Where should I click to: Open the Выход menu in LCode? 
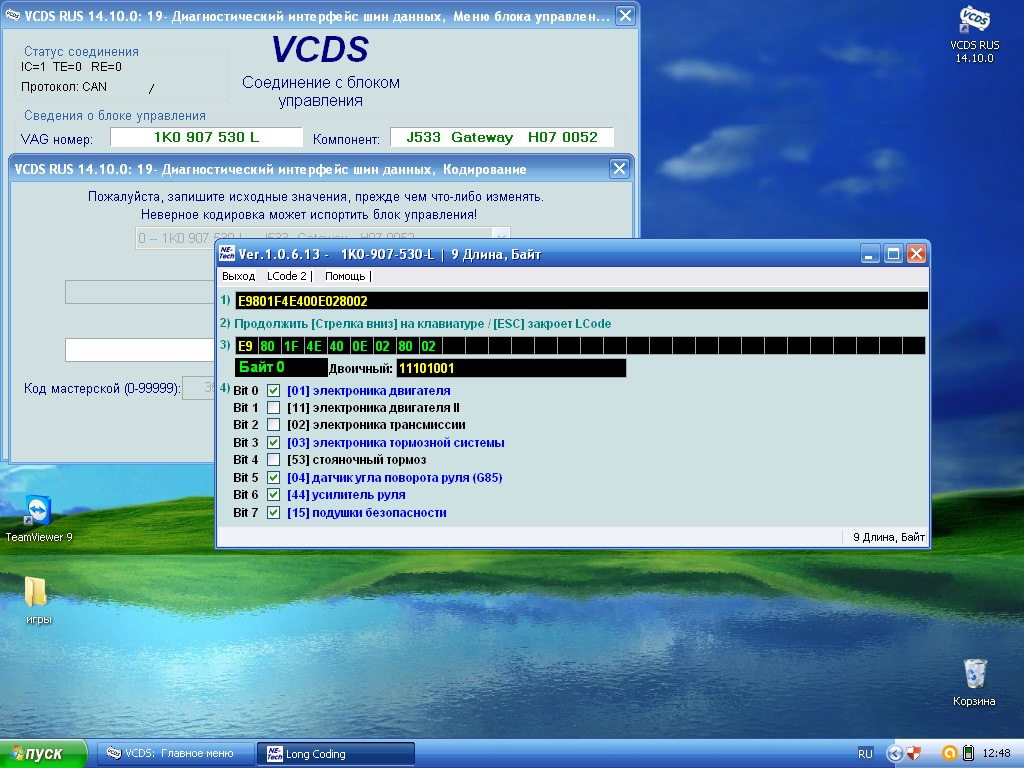(238, 276)
